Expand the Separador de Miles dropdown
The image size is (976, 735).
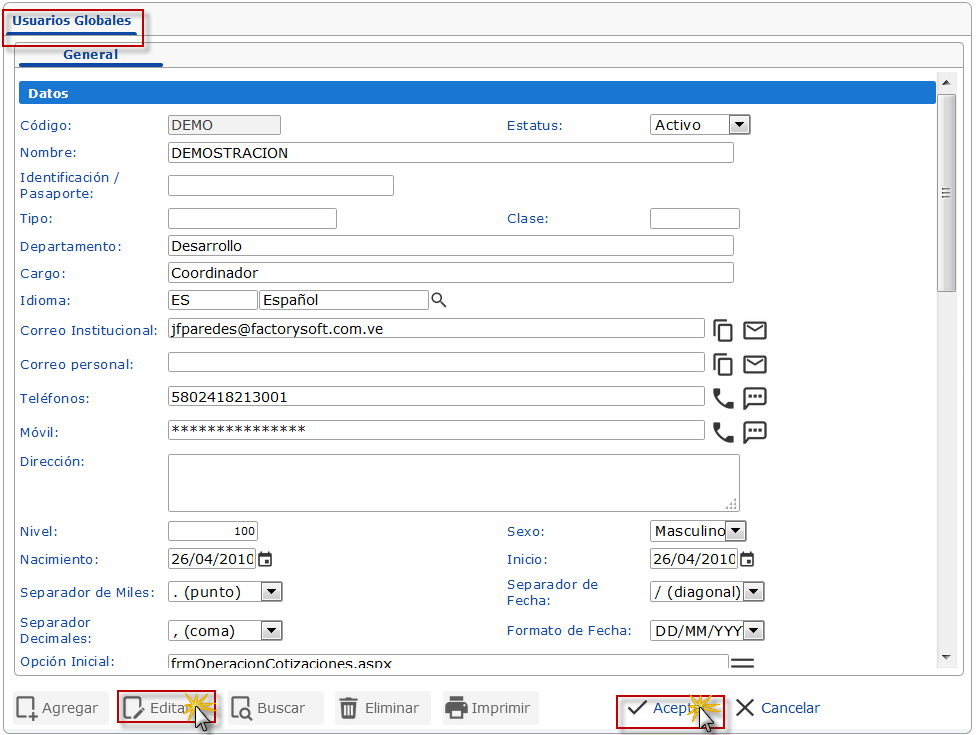tap(271, 592)
